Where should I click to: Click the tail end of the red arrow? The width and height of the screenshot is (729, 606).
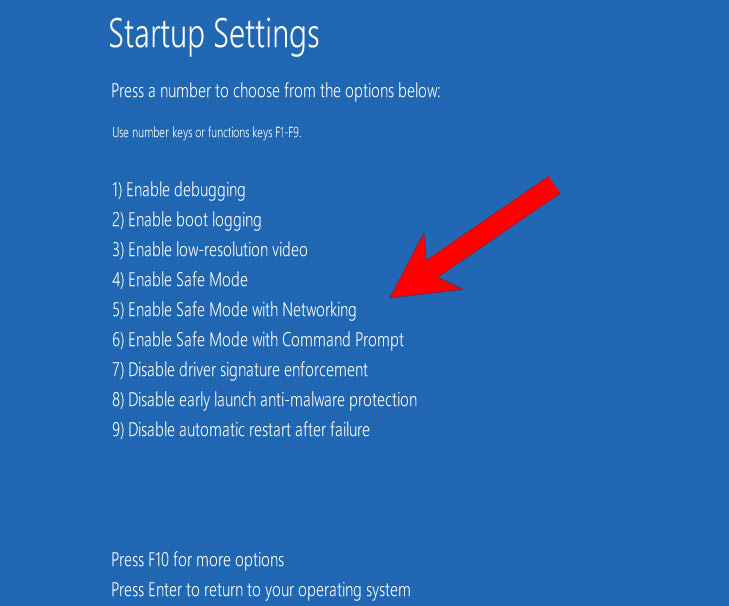[548, 188]
